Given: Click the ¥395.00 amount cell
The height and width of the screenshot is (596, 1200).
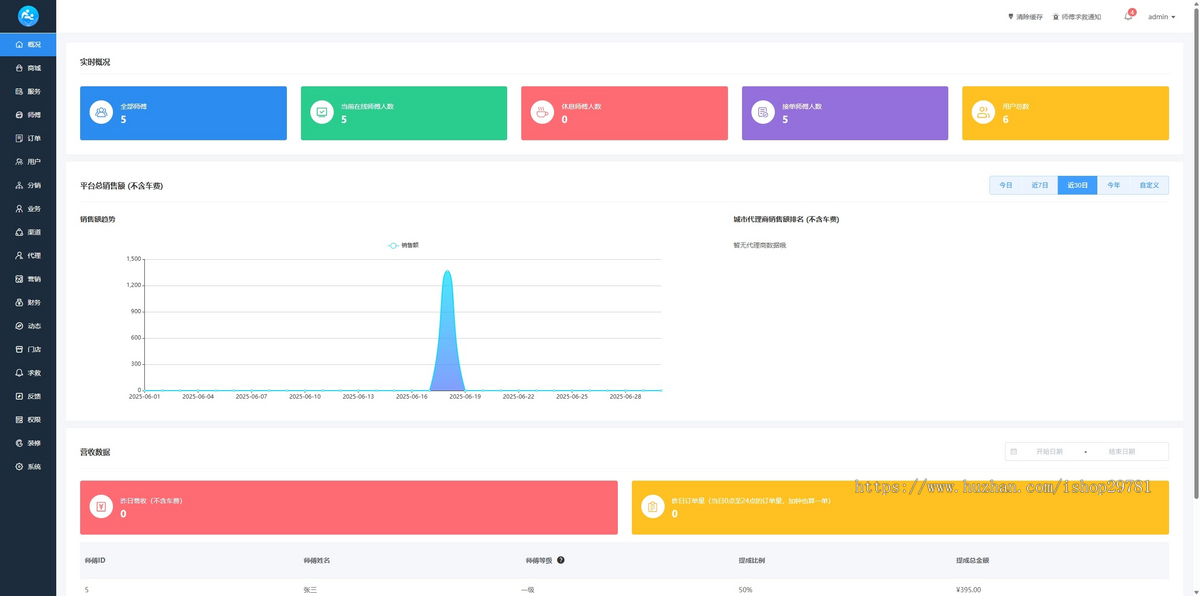Looking at the screenshot, I should 969,590.
